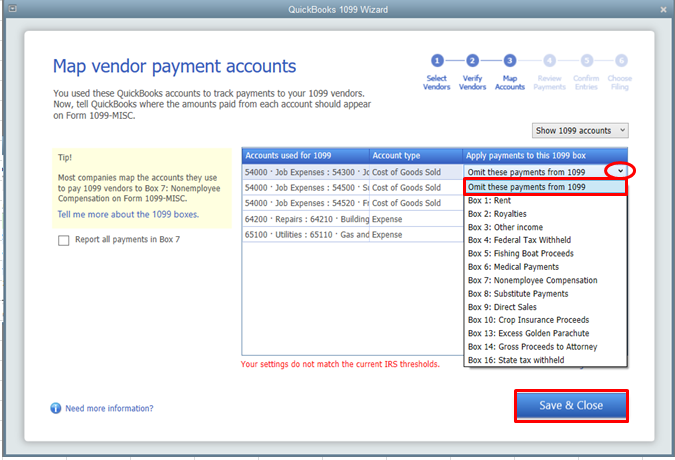The height and width of the screenshot is (460, 675).
Task: Click the Map Accounts step label
Action: tap(510, 82)
